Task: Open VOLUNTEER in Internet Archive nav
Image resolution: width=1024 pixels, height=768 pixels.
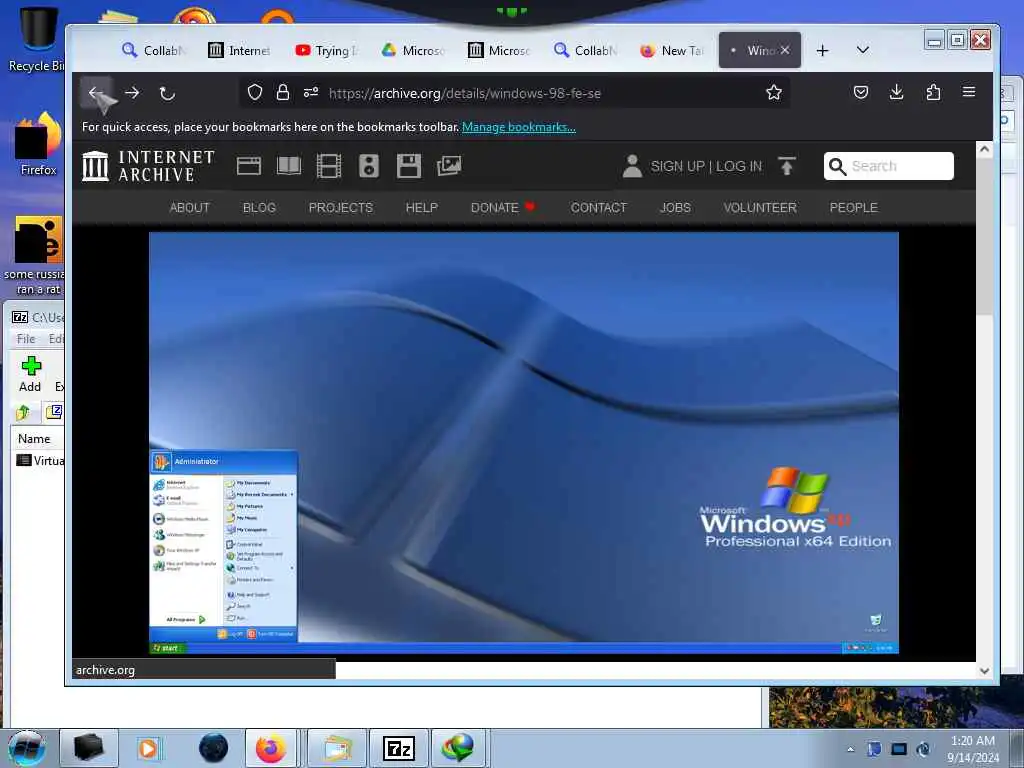Action: (760, 208)
